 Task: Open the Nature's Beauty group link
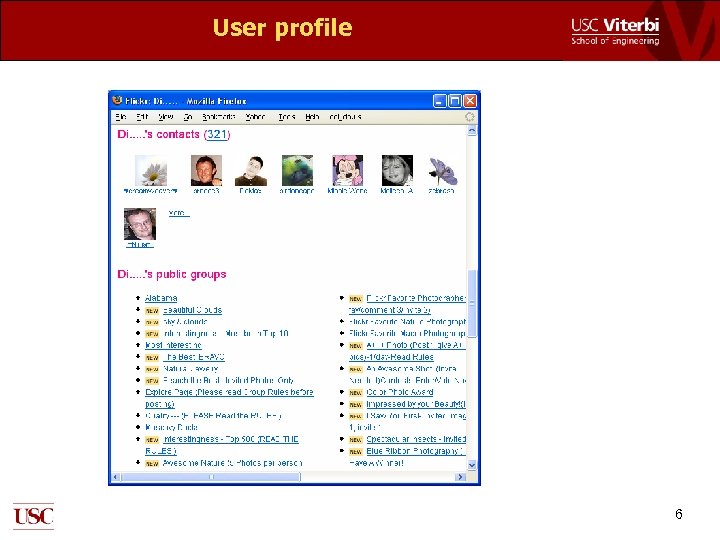191,369
